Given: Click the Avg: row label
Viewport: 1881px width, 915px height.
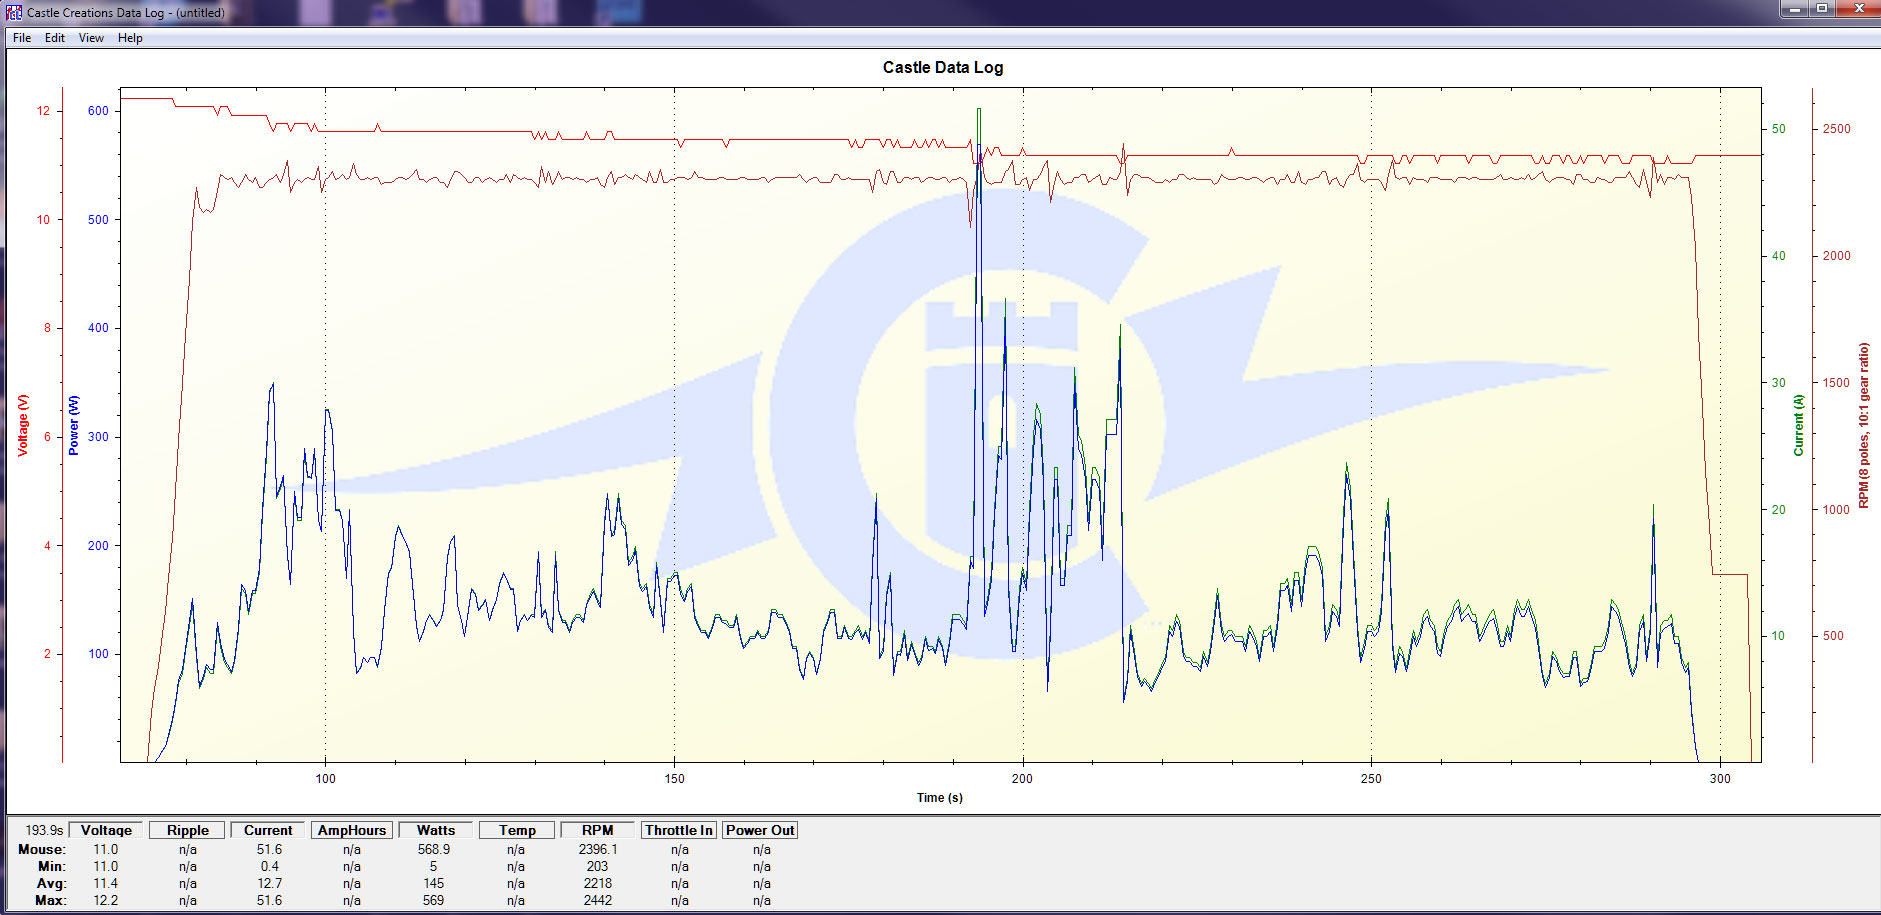Looking at the screenshot, I should coord(51,883).
